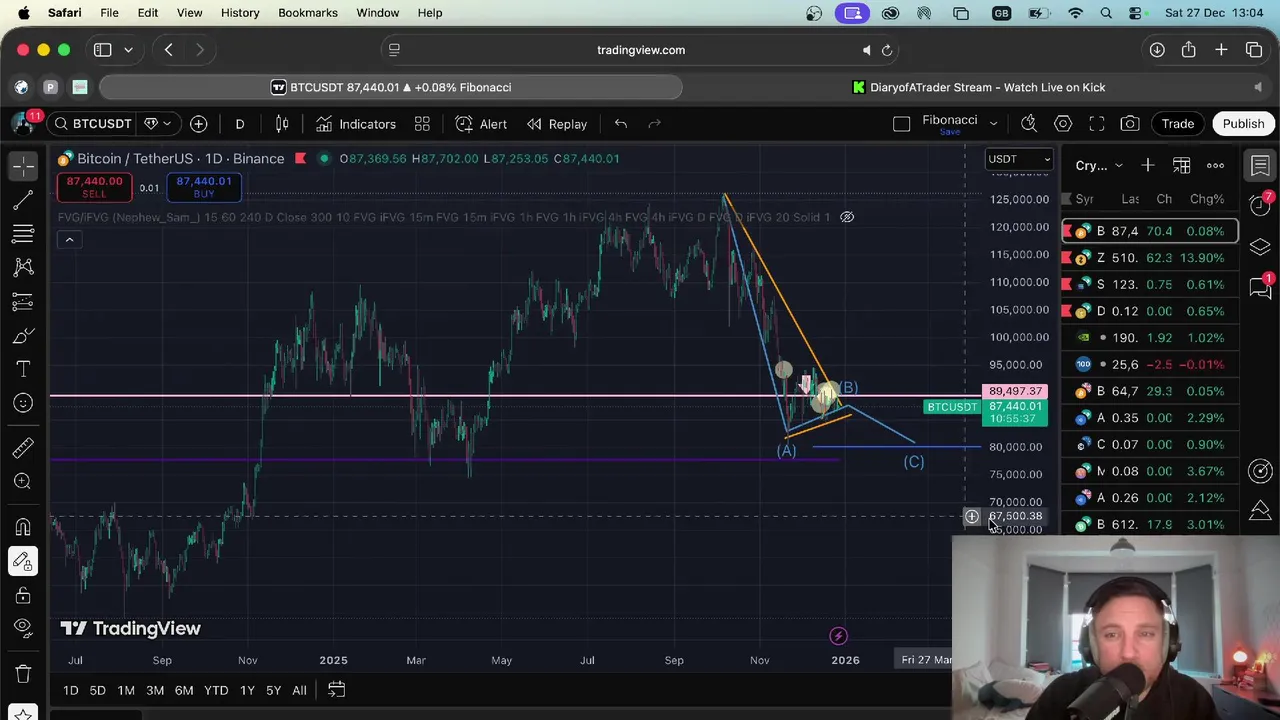
Task: Switch to the DiaryofATrader Stream tab
Action: [x=977, y=87]
